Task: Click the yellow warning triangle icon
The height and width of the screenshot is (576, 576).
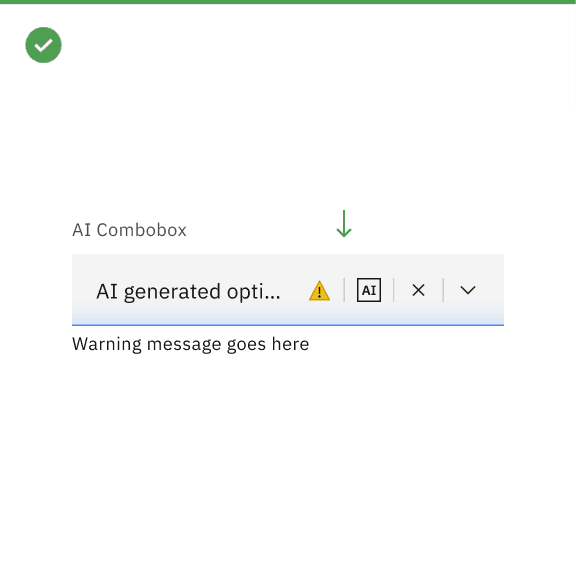Action: (320, 291)
